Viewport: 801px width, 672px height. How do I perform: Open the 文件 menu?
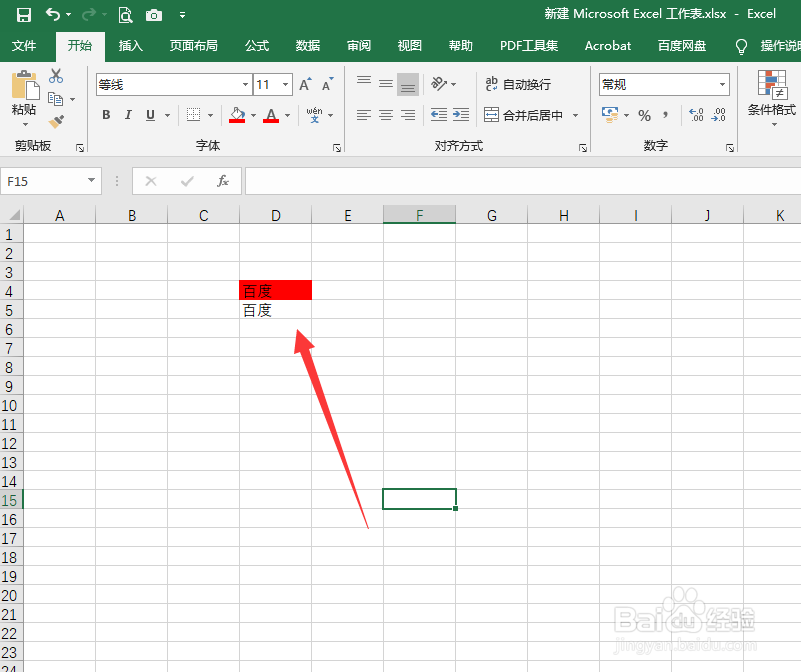tap(24, 46)
